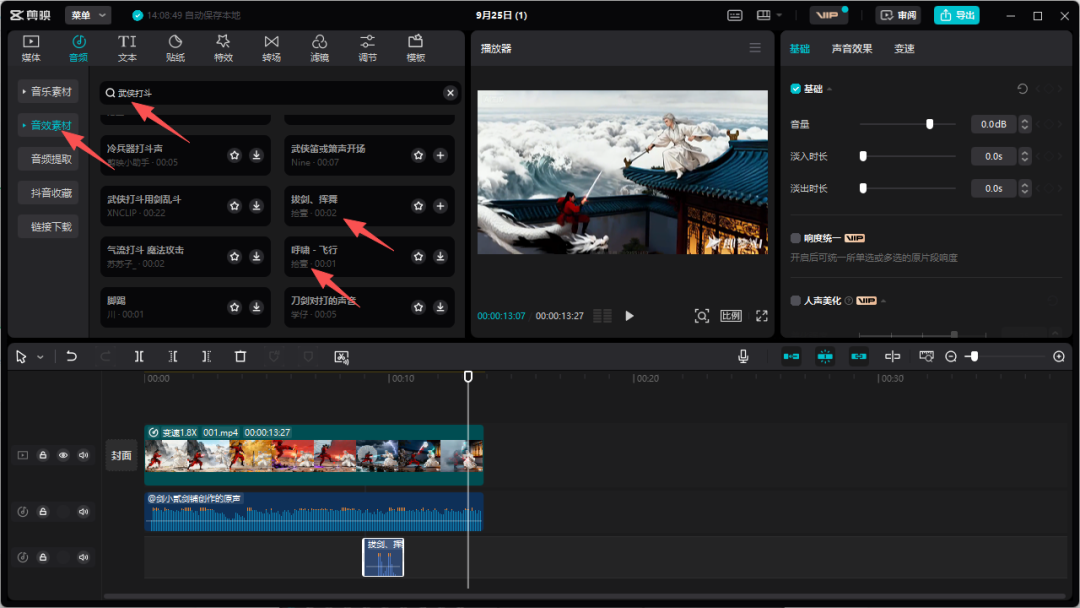1080x608 pixels.
Task: Uncheck the 基础 checkbox
Action: pos(796,89)
